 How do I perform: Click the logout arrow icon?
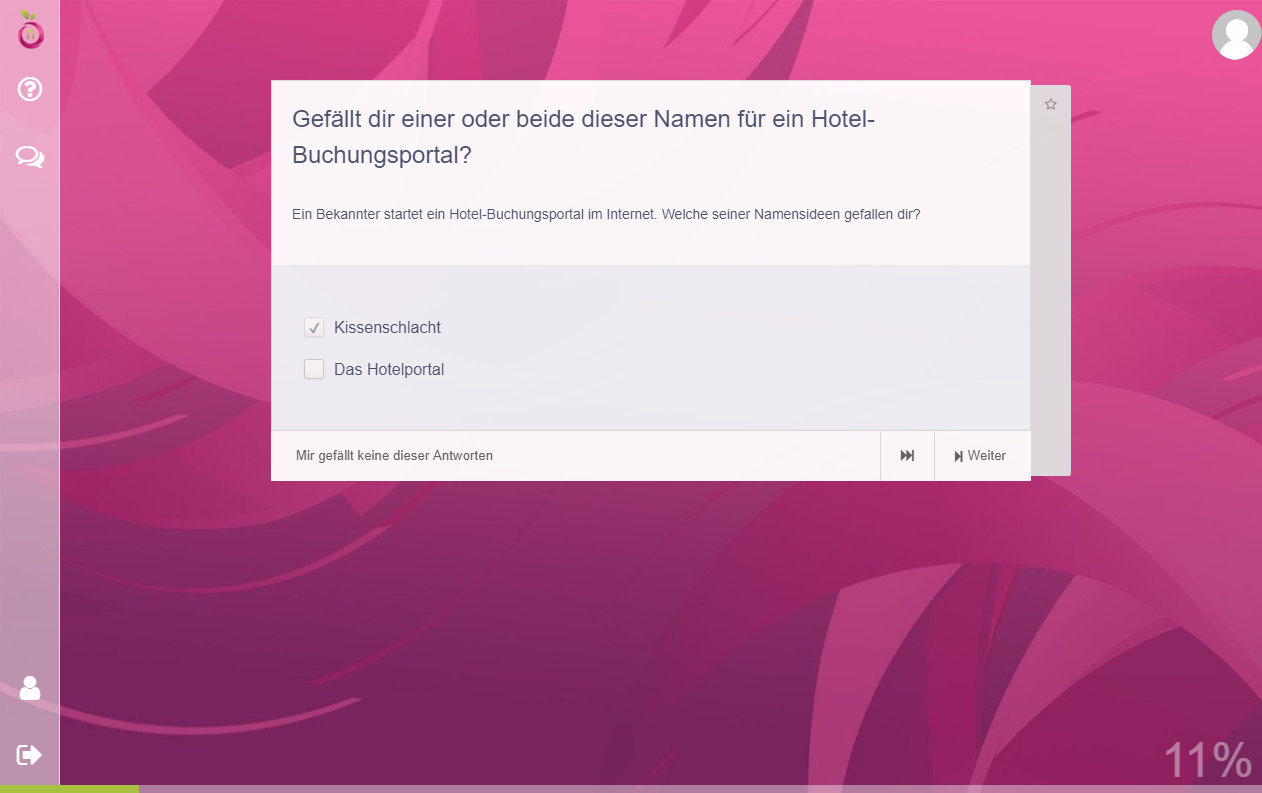30,754
